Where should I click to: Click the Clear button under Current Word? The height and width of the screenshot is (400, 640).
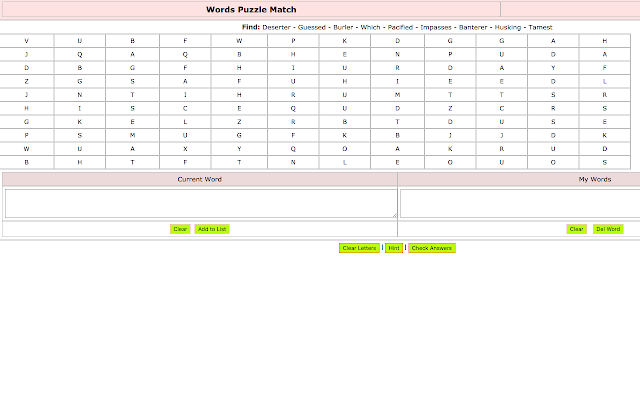click(180, 229)
